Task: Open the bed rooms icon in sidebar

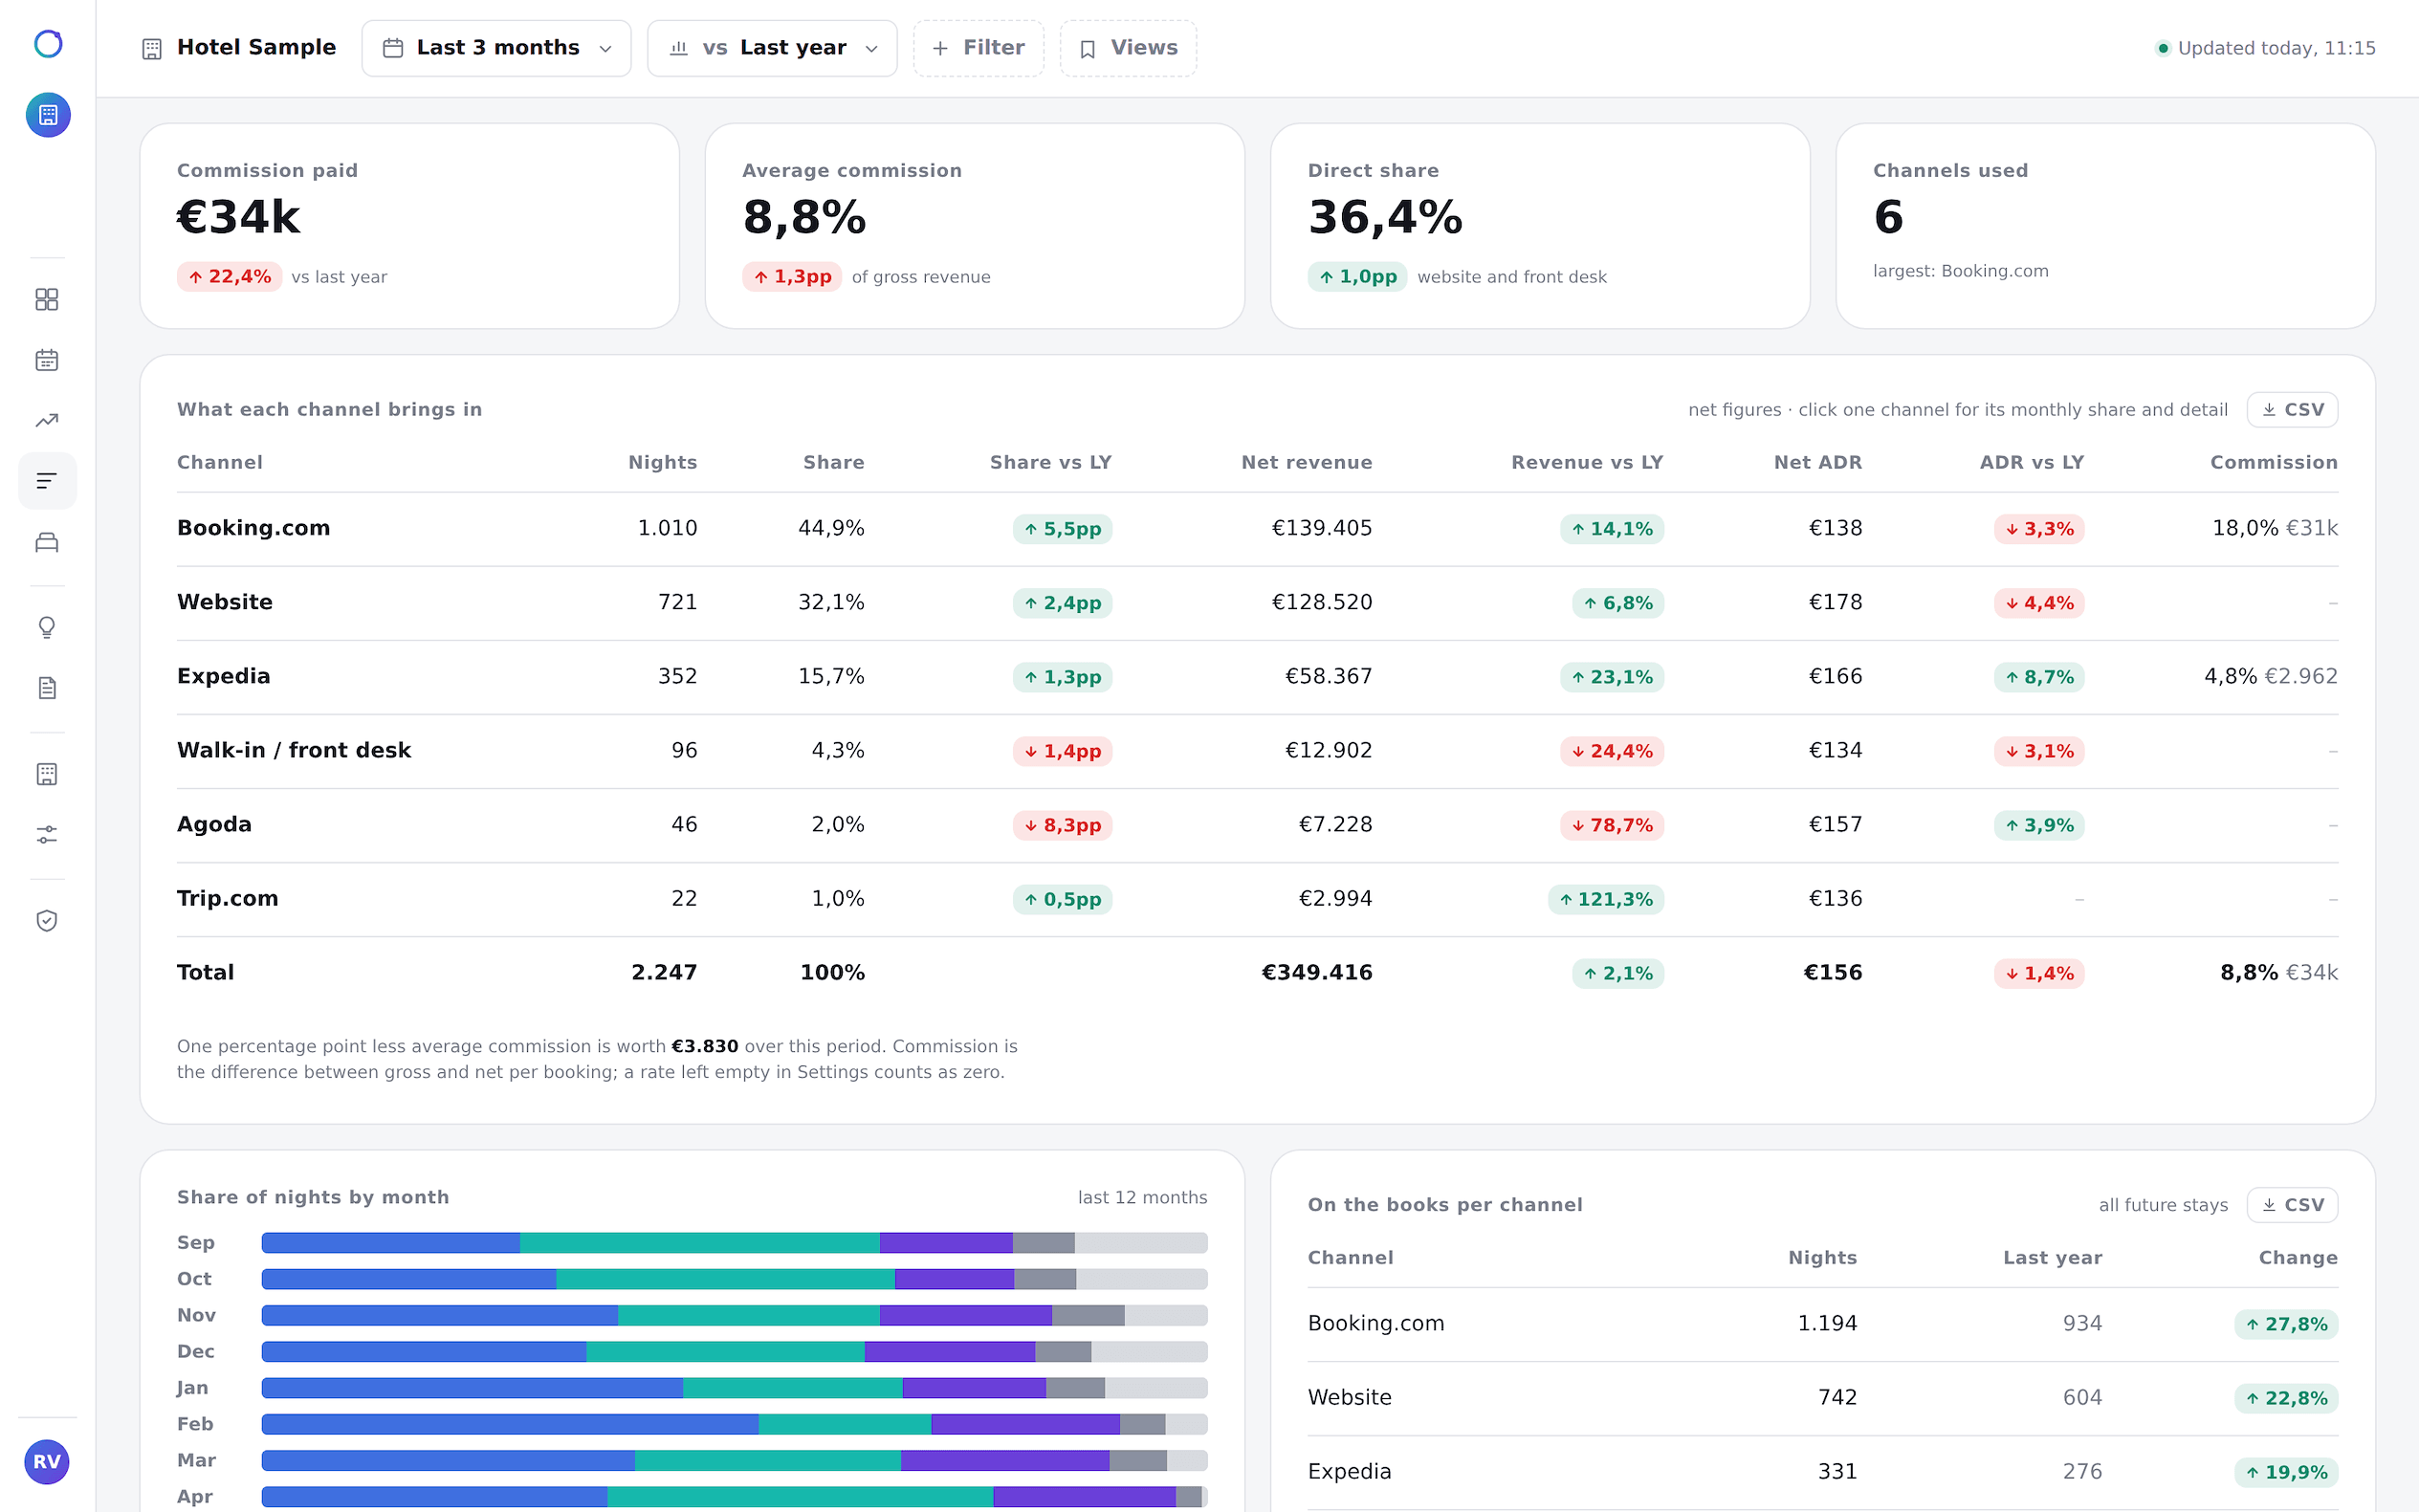Action: click(x=47, y=542)
